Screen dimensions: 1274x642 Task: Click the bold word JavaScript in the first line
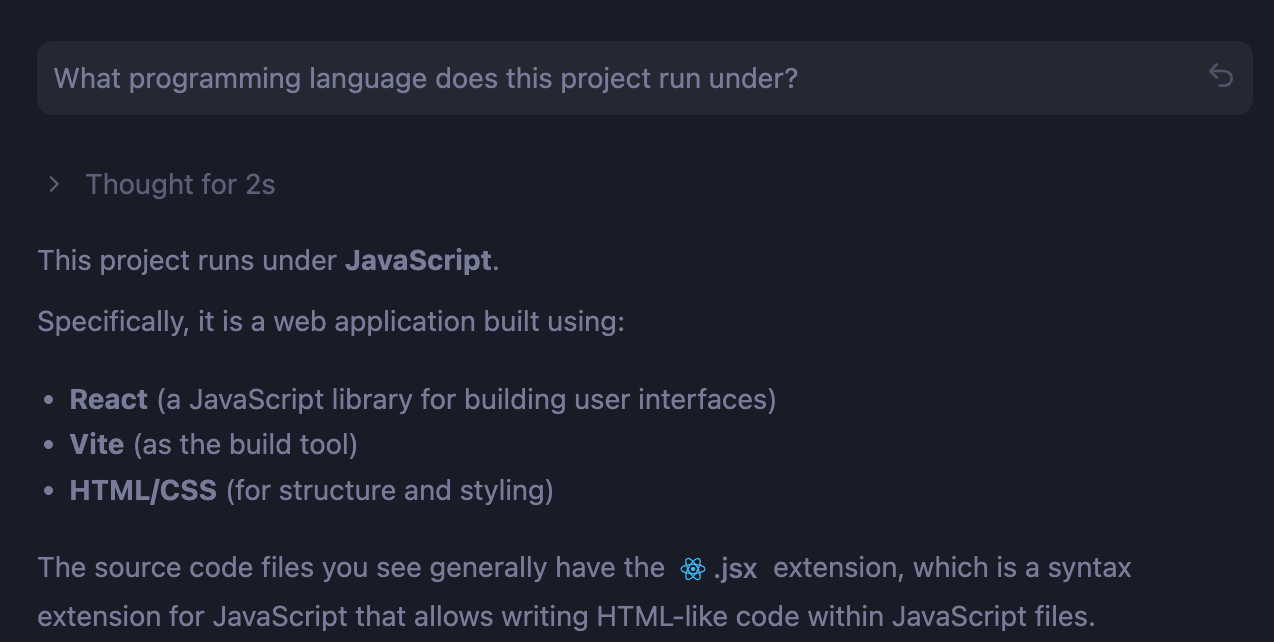click(418, 260)
